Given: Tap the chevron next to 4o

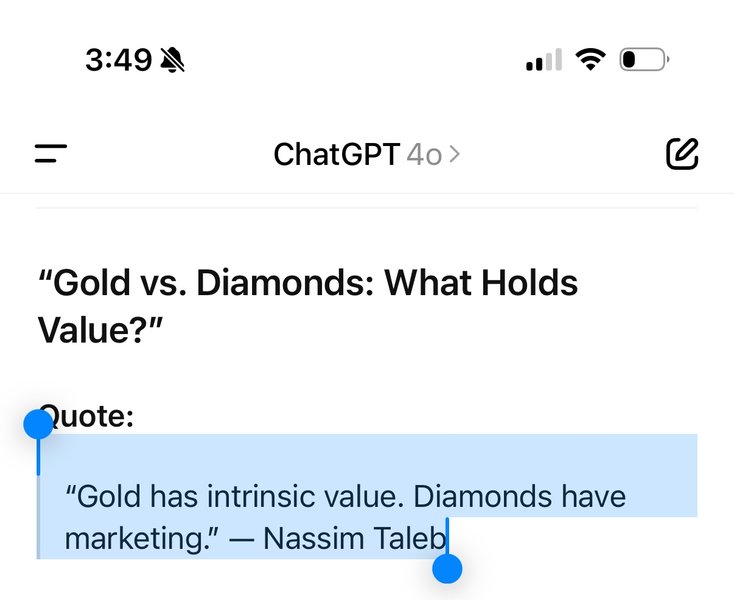Looking at the screenshot, I should [x=454, y=154].
